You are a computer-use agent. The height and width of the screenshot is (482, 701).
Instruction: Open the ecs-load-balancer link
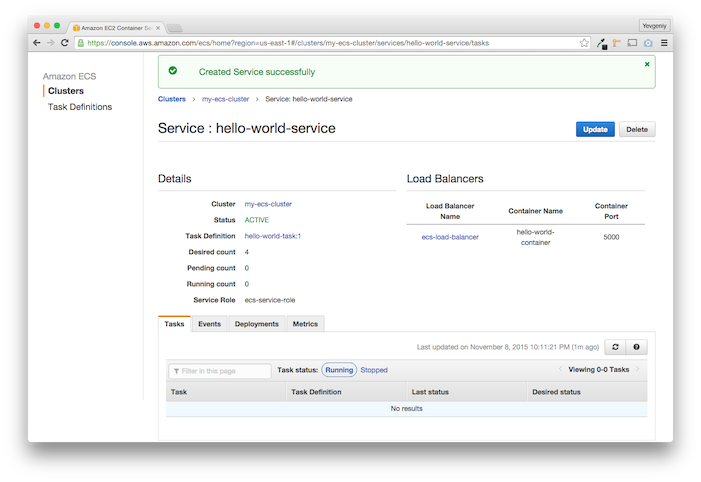pyautogui.click(x=450, y=237)
